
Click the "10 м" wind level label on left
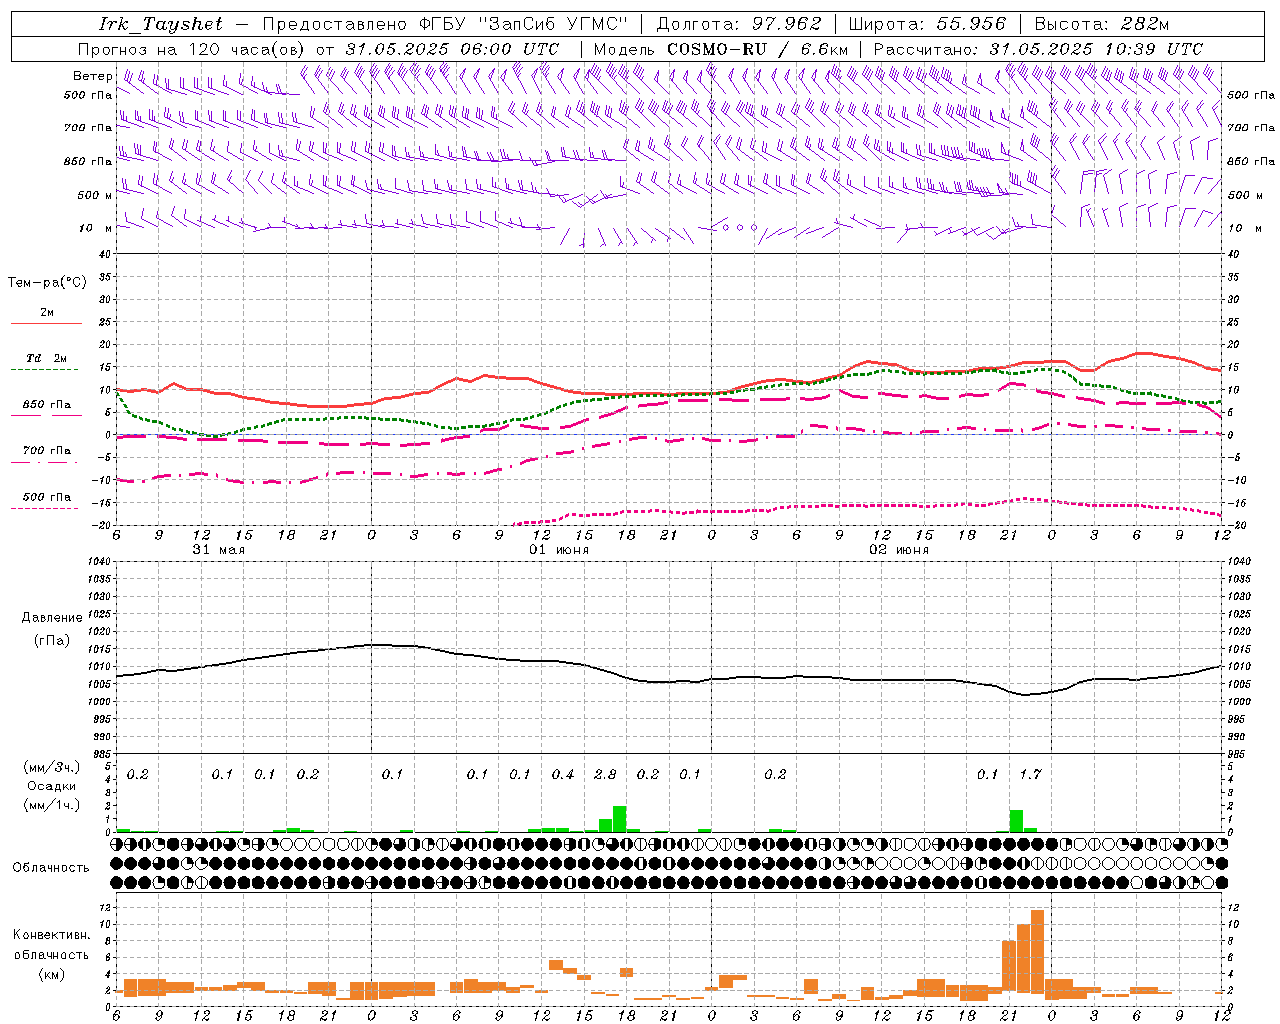[95, 228]
